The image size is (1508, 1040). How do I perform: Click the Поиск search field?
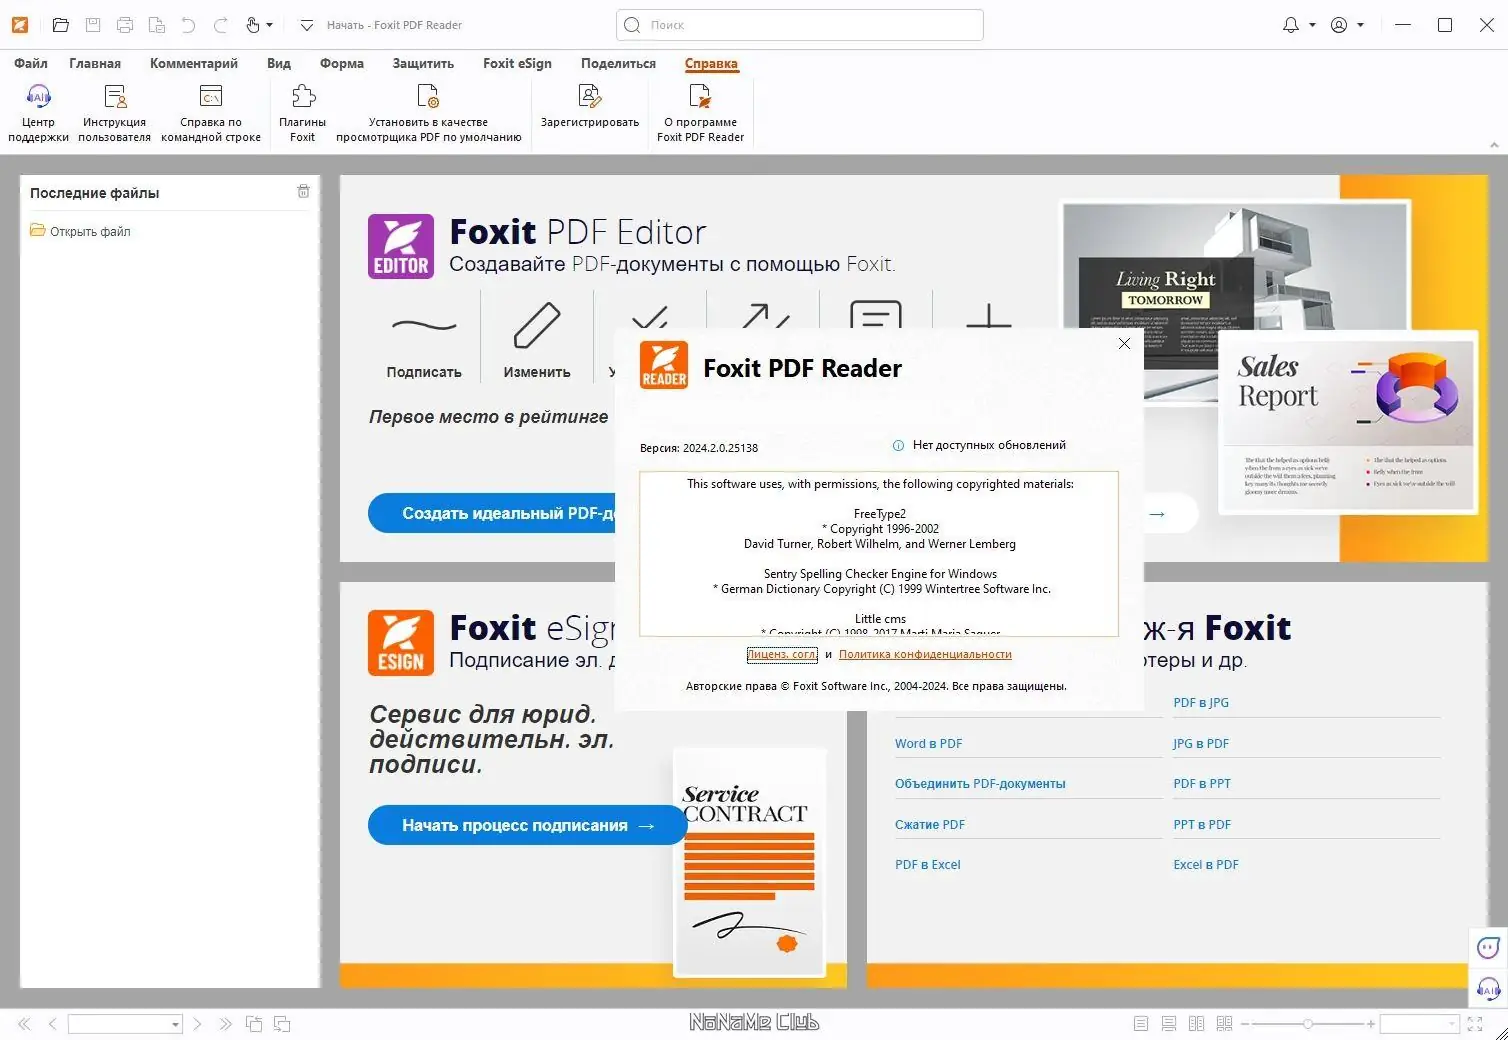coord(800,25)
